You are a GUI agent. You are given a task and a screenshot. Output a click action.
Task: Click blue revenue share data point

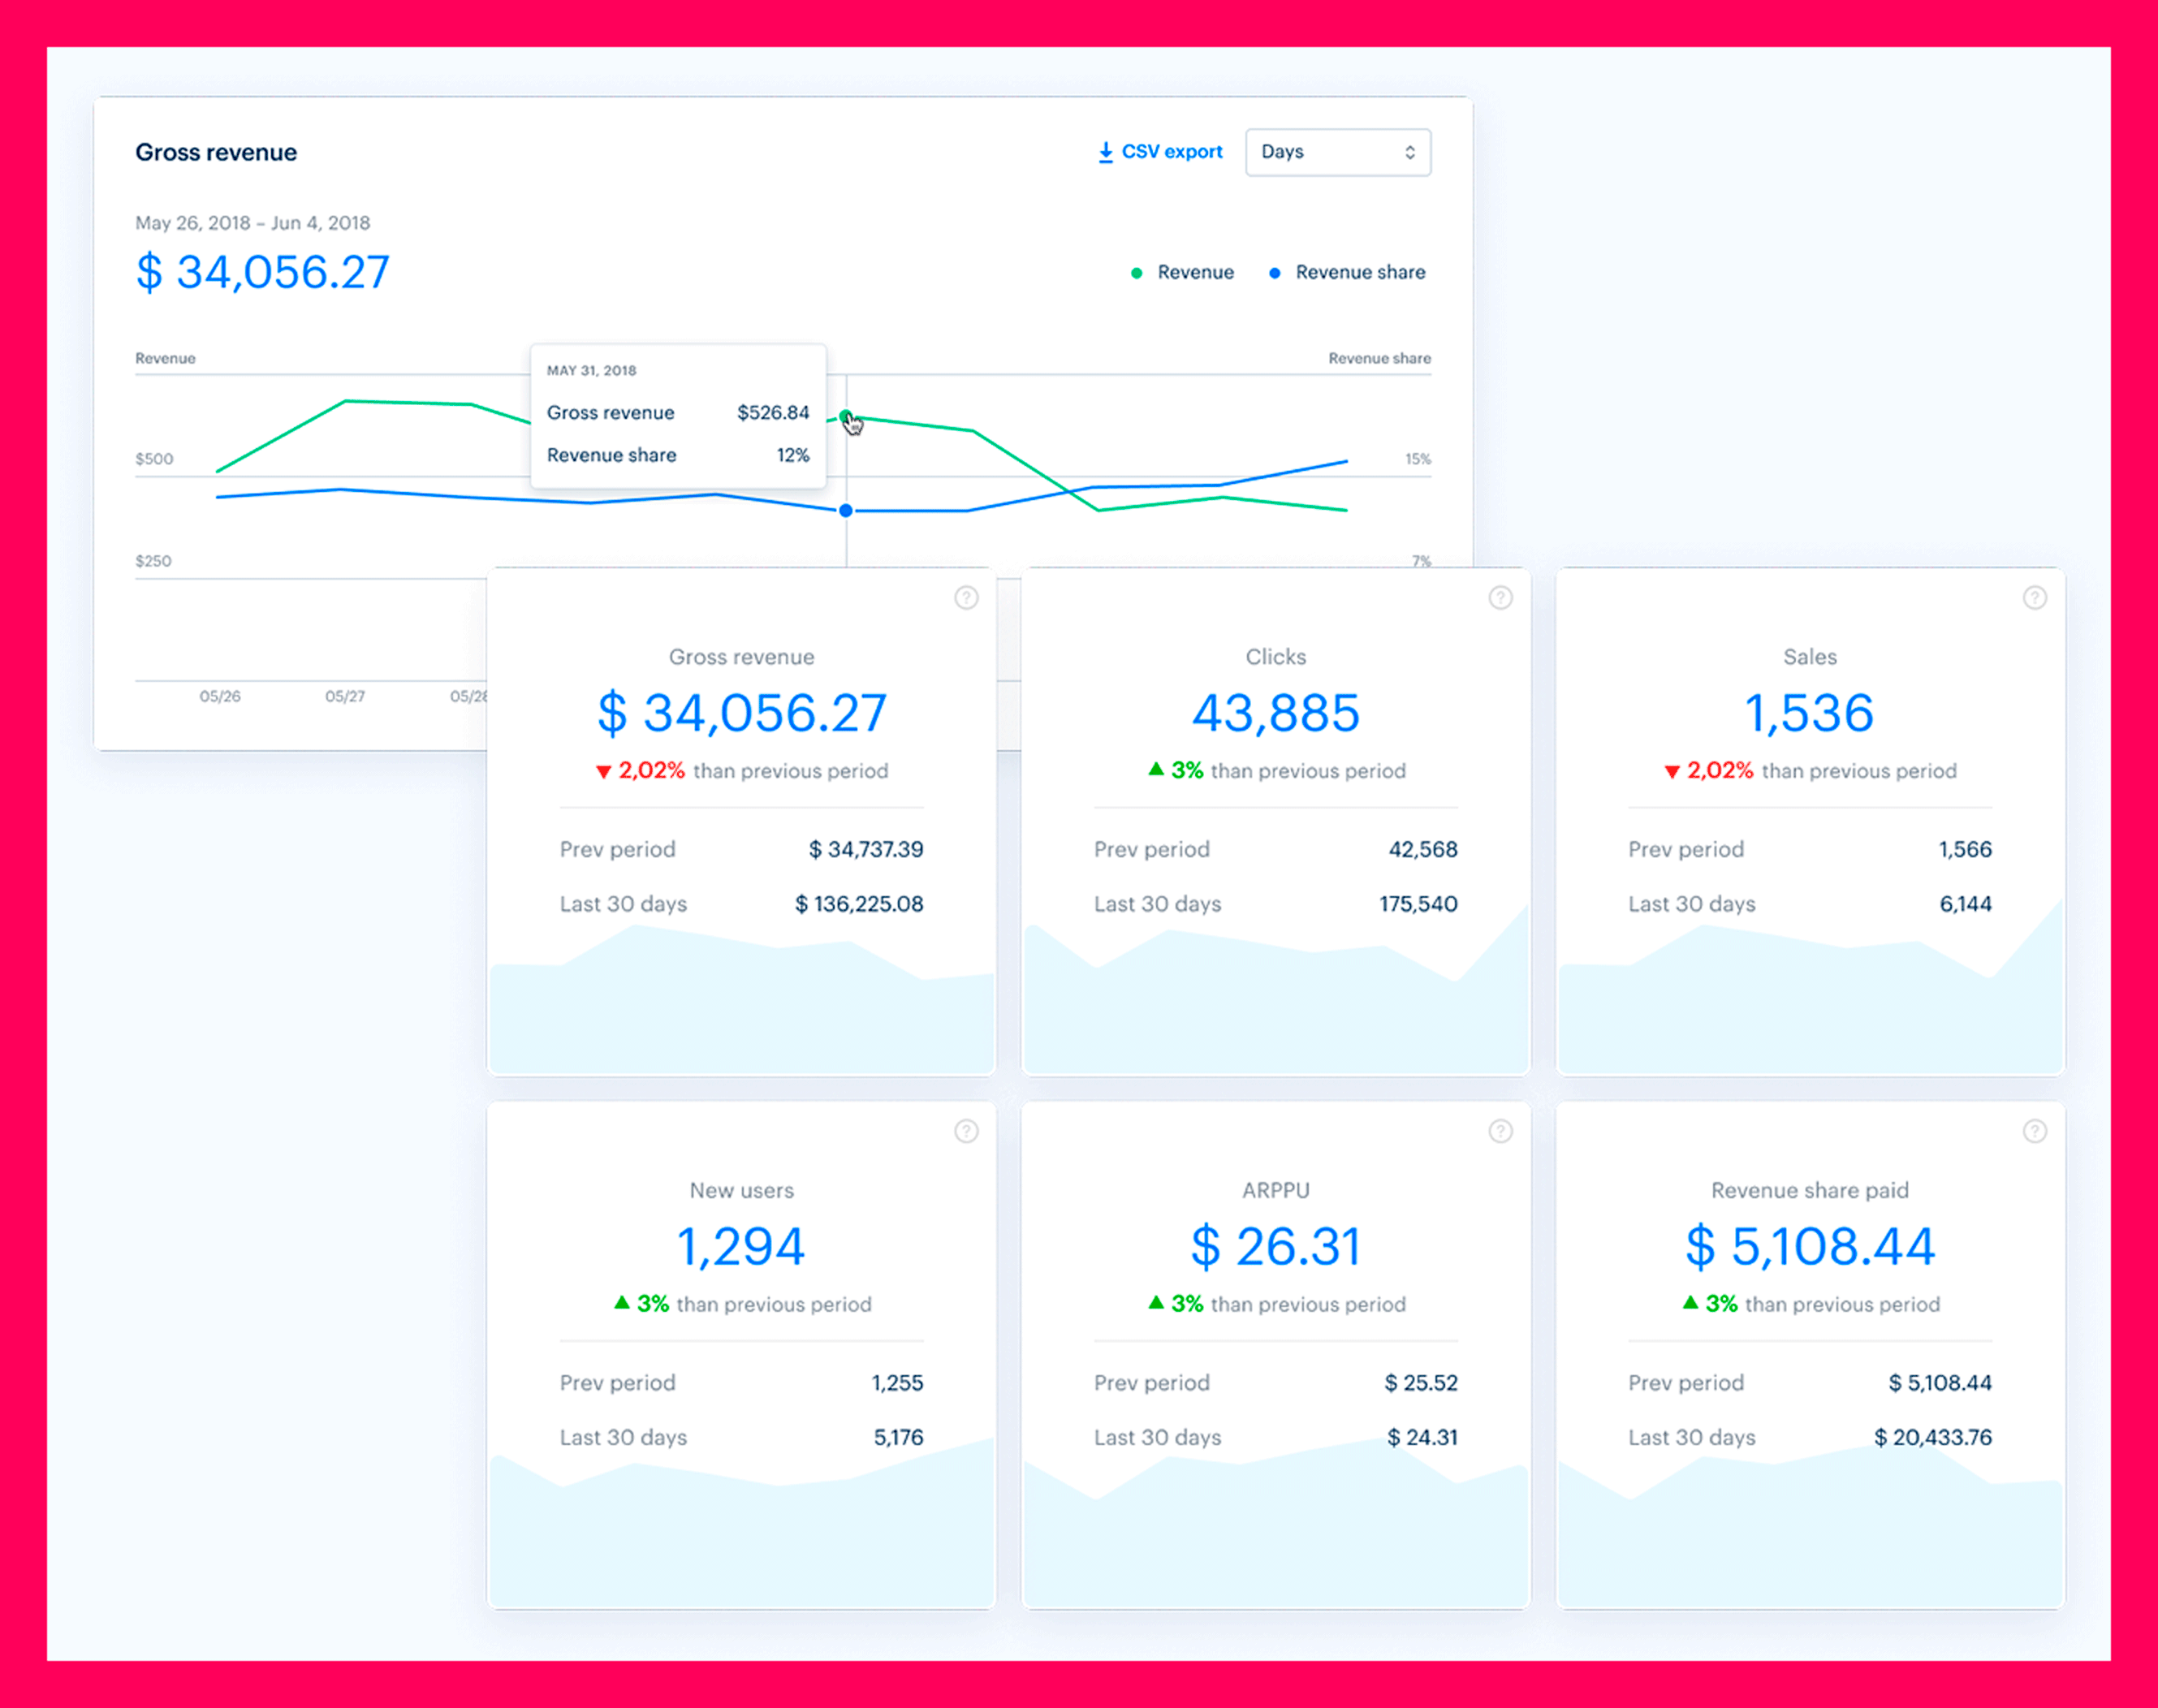coord(846,511)
